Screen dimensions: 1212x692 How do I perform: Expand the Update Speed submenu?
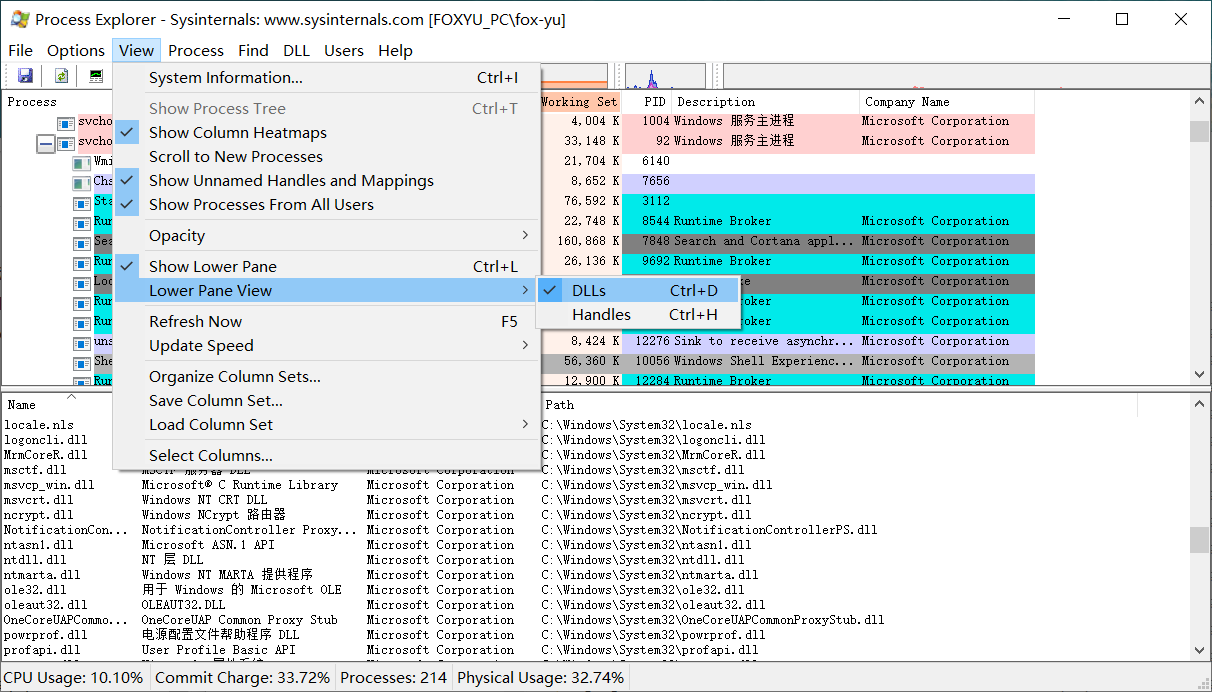click(327, 345)
